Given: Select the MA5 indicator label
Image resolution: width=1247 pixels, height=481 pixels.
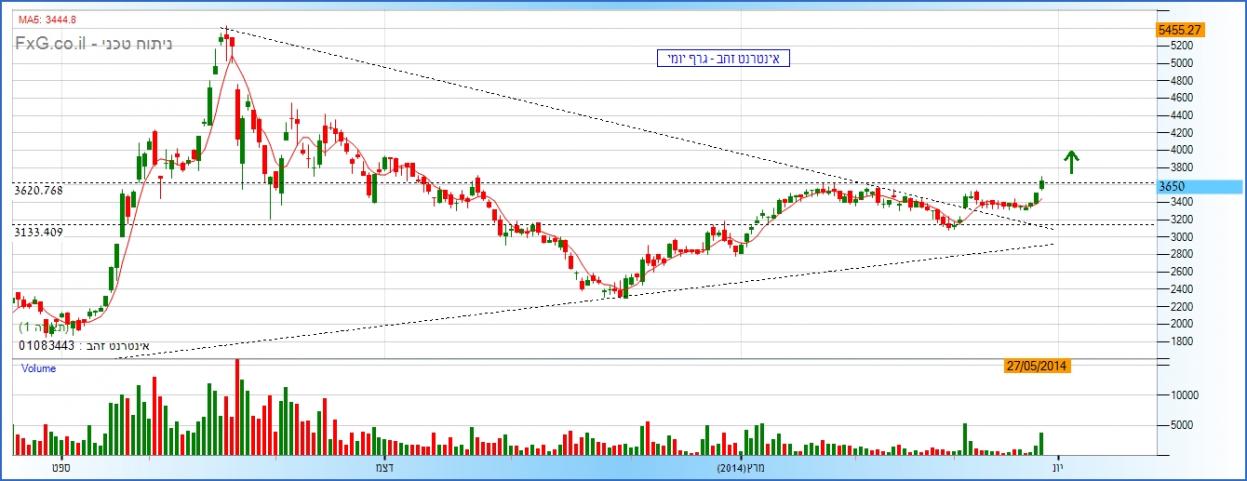Looking at the screenshot, I should (49, 18).
